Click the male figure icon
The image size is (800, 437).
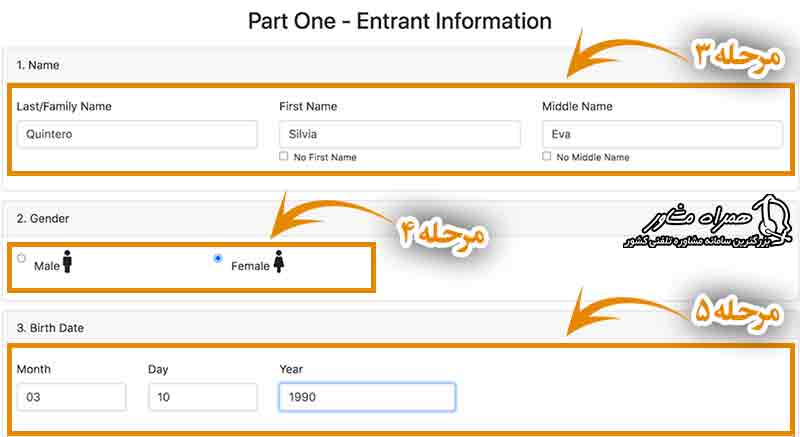pyautogui.click(x=67, y=262)
